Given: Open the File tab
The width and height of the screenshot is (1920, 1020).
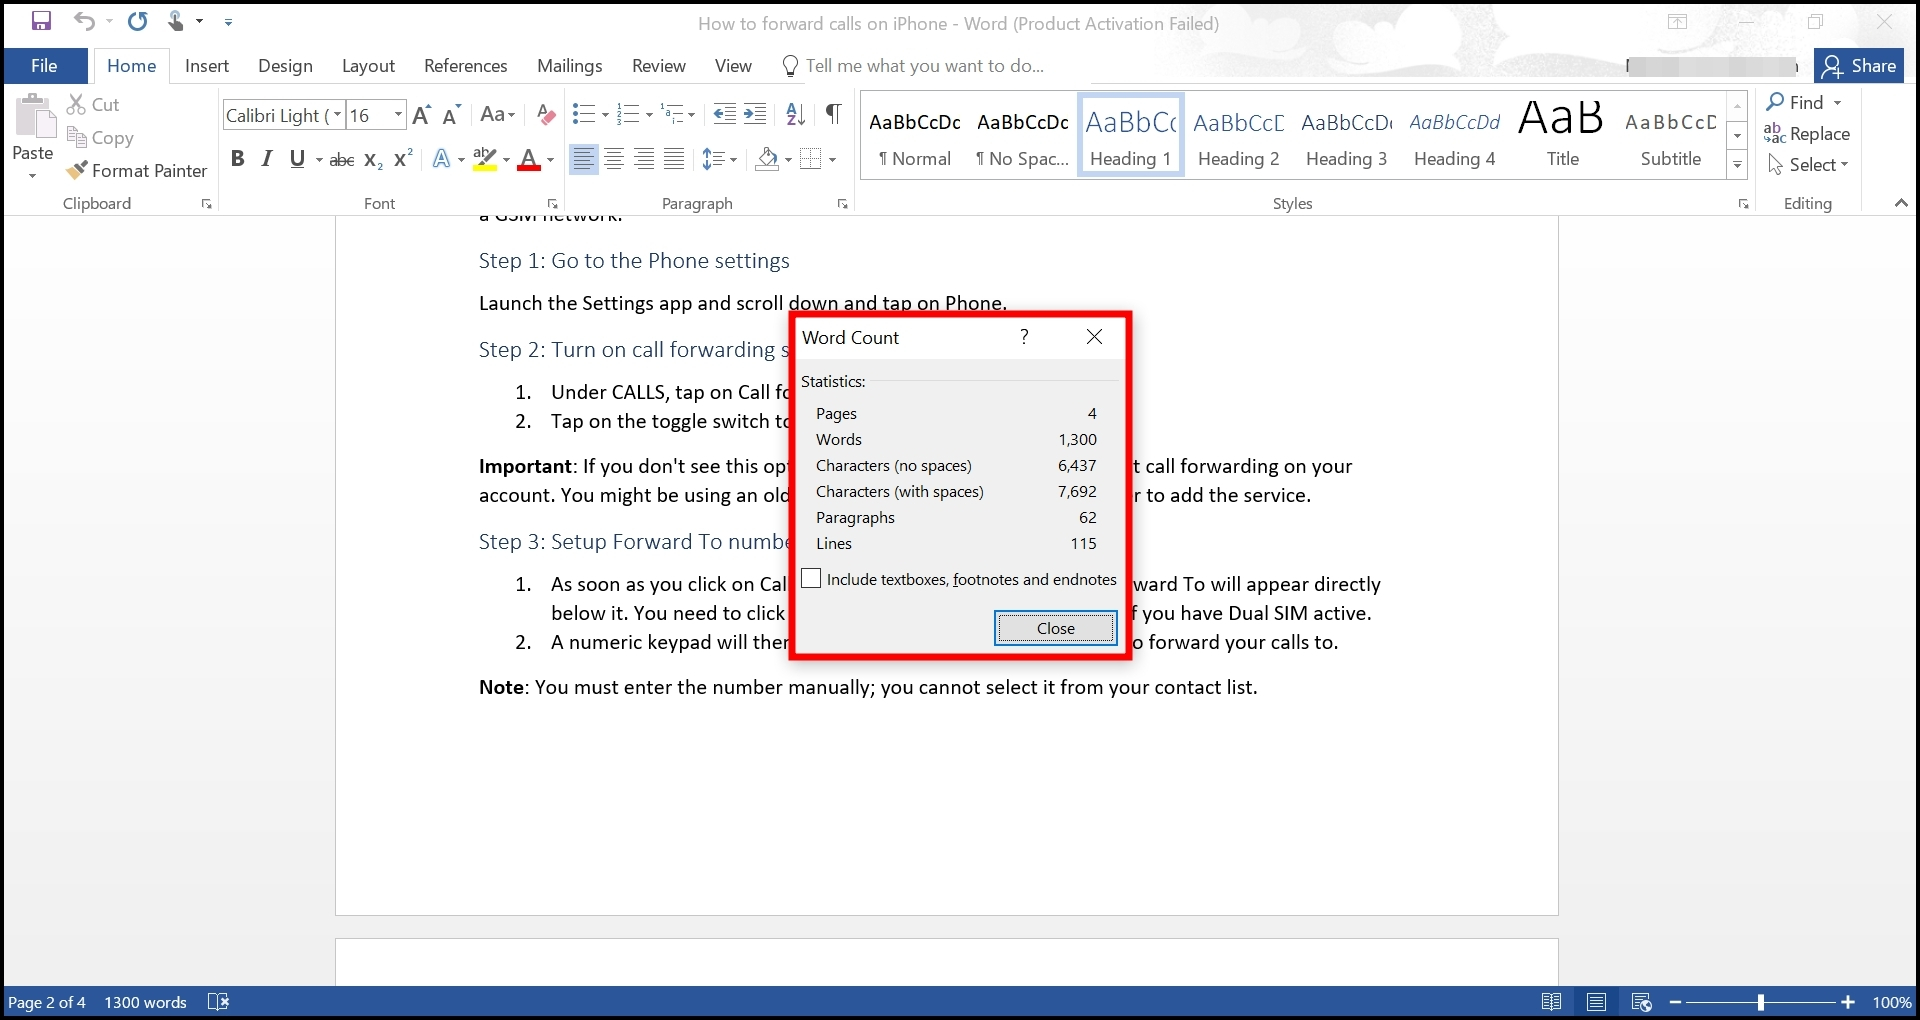Looking at the screenshot, I should coord(45,66).
